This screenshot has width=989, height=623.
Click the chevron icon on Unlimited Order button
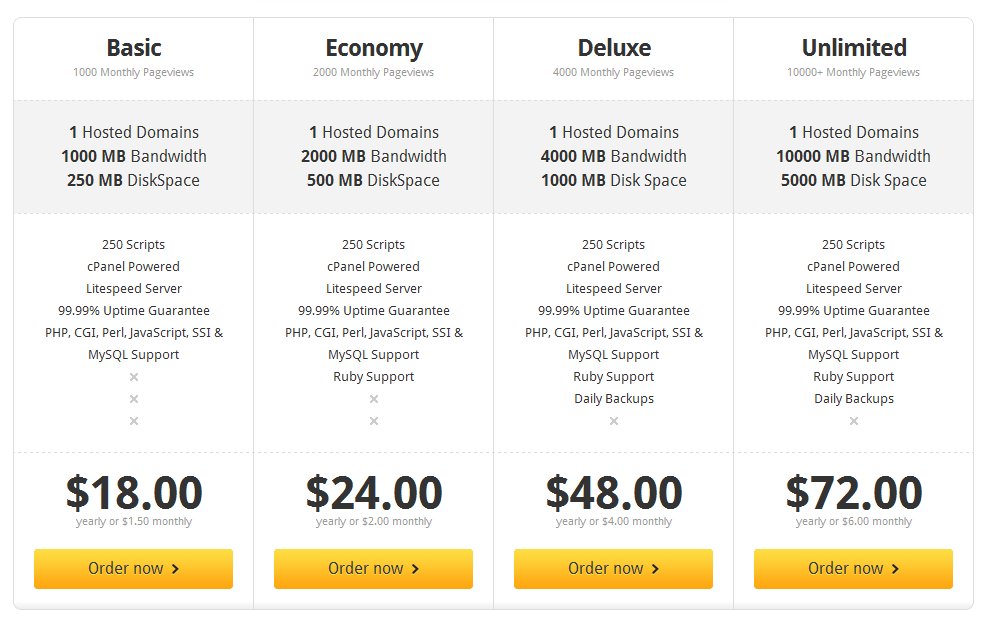click(895, 569)
